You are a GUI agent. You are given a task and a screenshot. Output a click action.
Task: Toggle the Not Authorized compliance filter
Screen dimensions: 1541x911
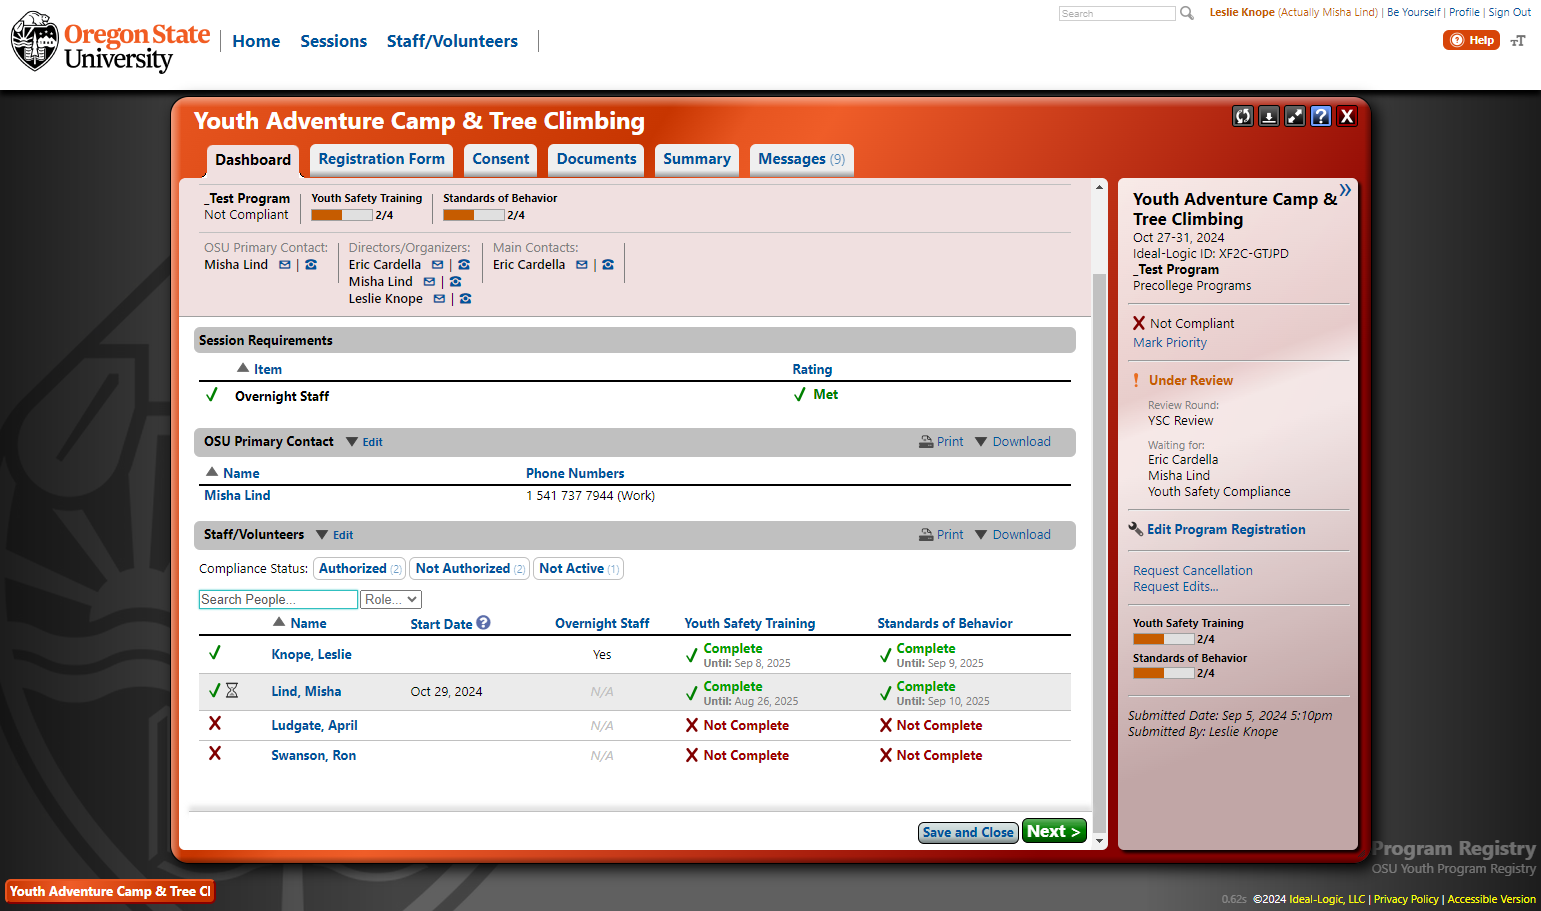point(470,569)
